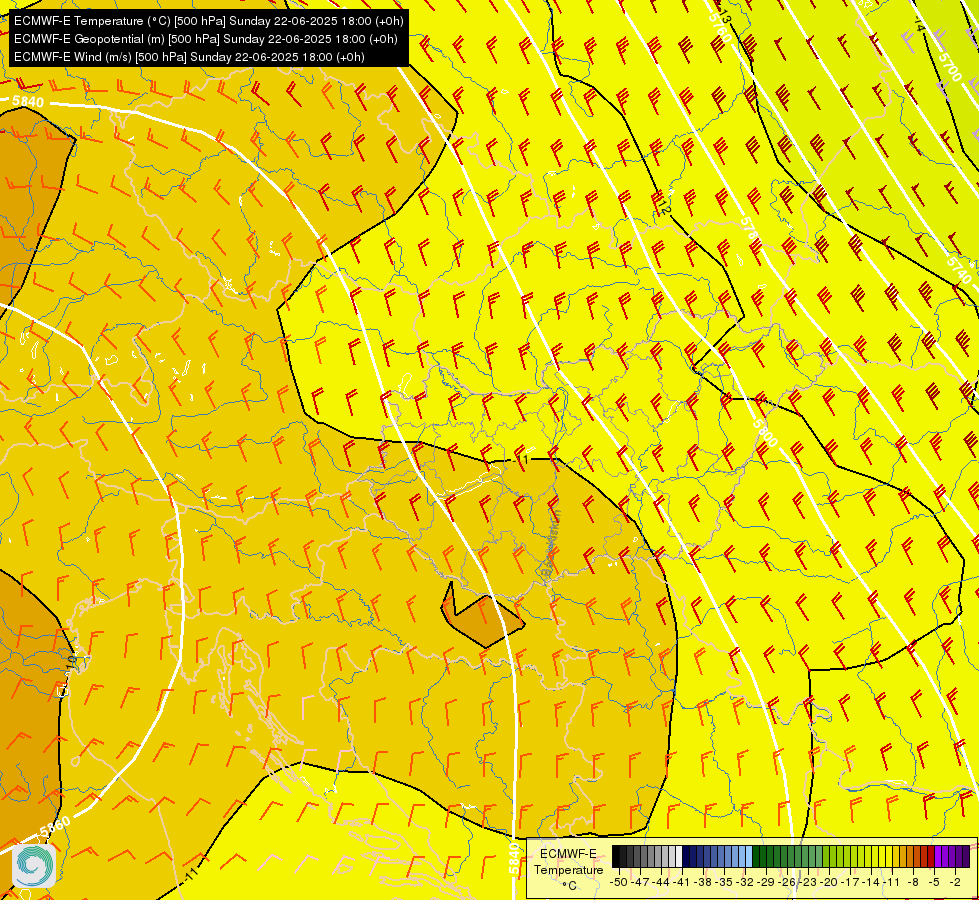The height and width of the screenshot is (900, 979).
Task: Click the -11 legend tick label
Action: click(x=891, y=882)
